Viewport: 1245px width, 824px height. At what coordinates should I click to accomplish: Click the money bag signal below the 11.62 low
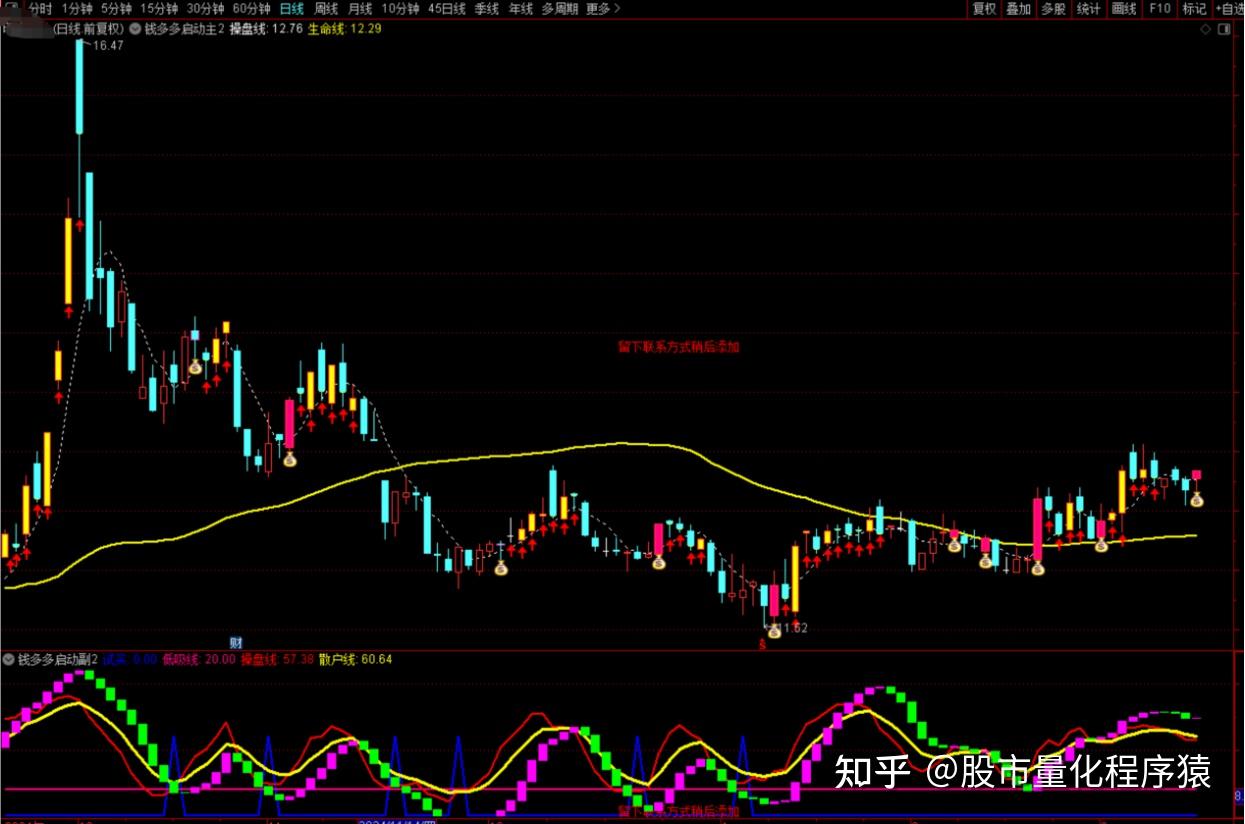(773, 631)
